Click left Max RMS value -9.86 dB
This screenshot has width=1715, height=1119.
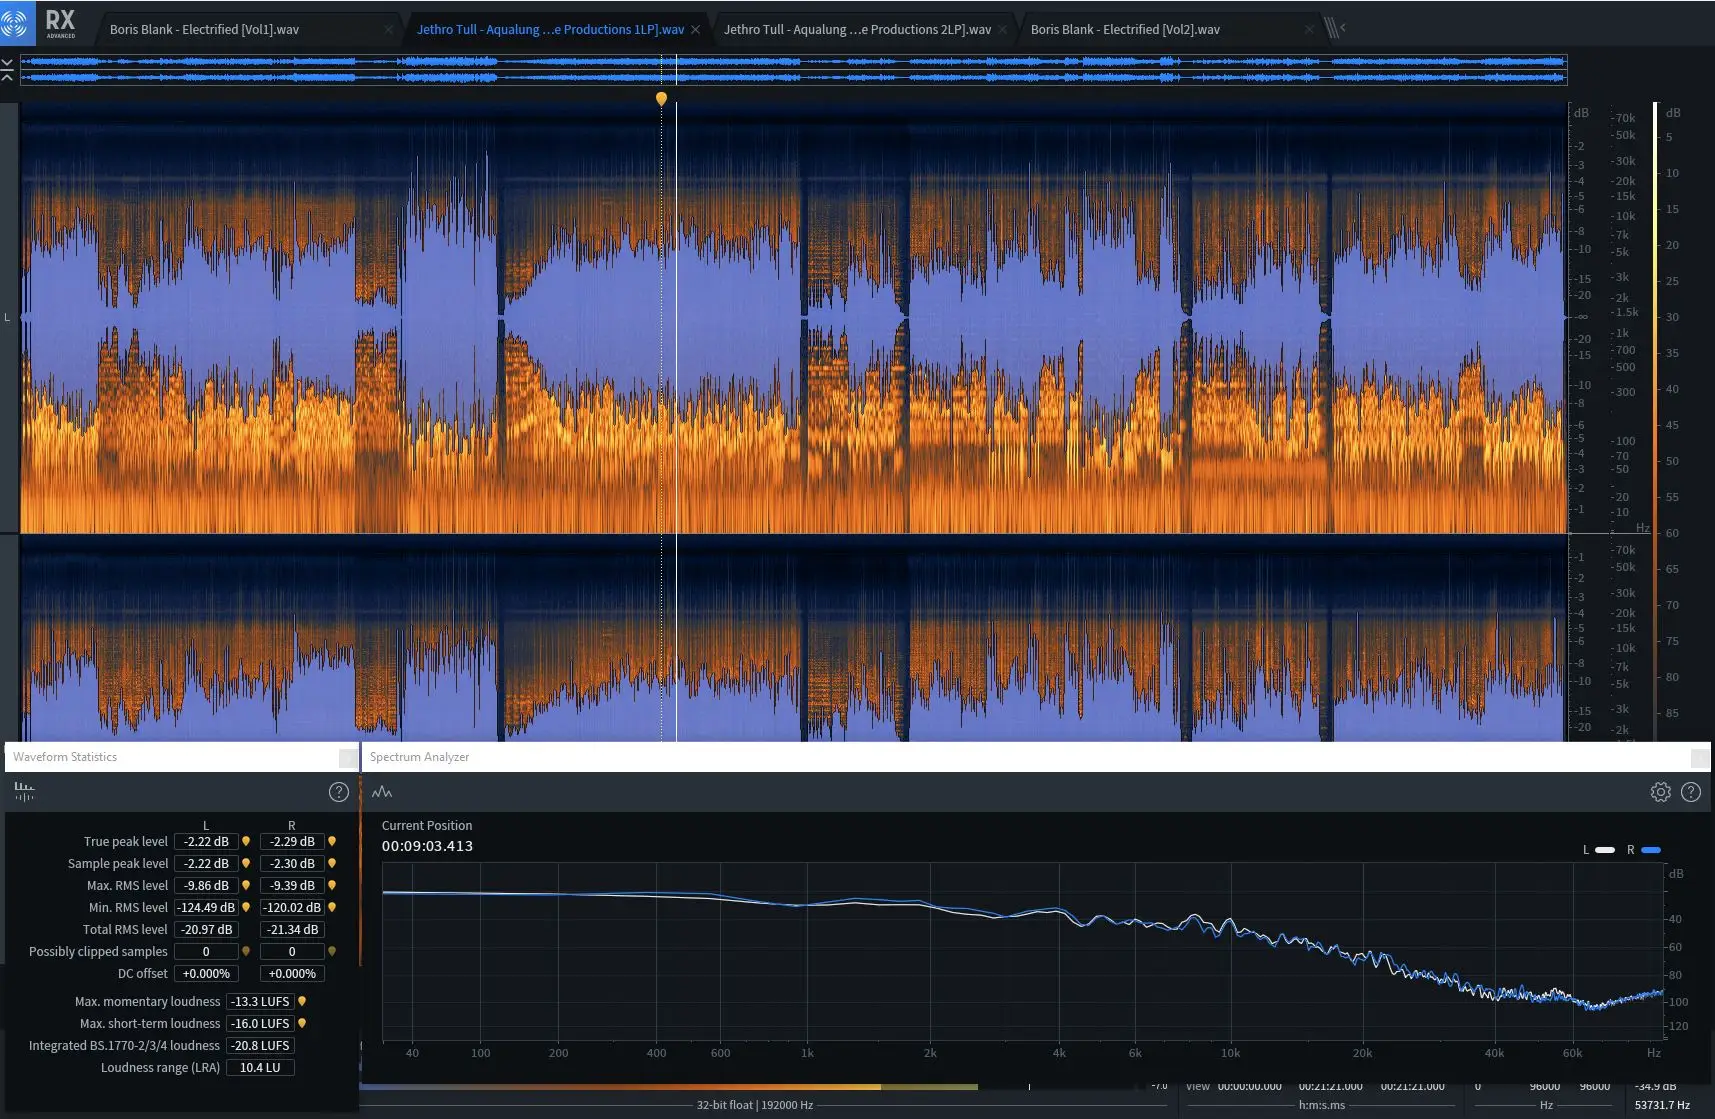click(x=206, y=885)
